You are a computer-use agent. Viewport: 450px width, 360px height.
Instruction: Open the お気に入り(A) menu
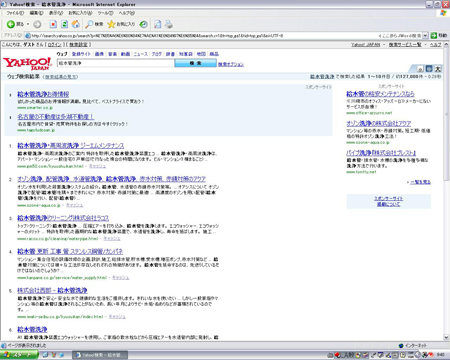(80, 13)
